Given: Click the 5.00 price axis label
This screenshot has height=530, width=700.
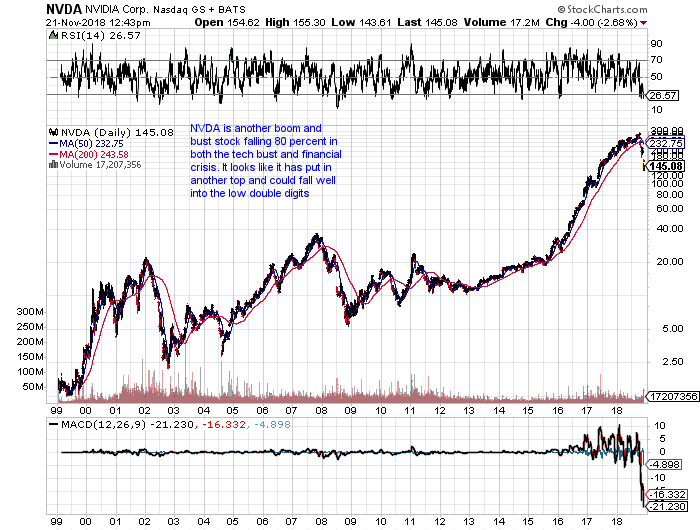Looking at the screenshot, I should pos(673,329).
